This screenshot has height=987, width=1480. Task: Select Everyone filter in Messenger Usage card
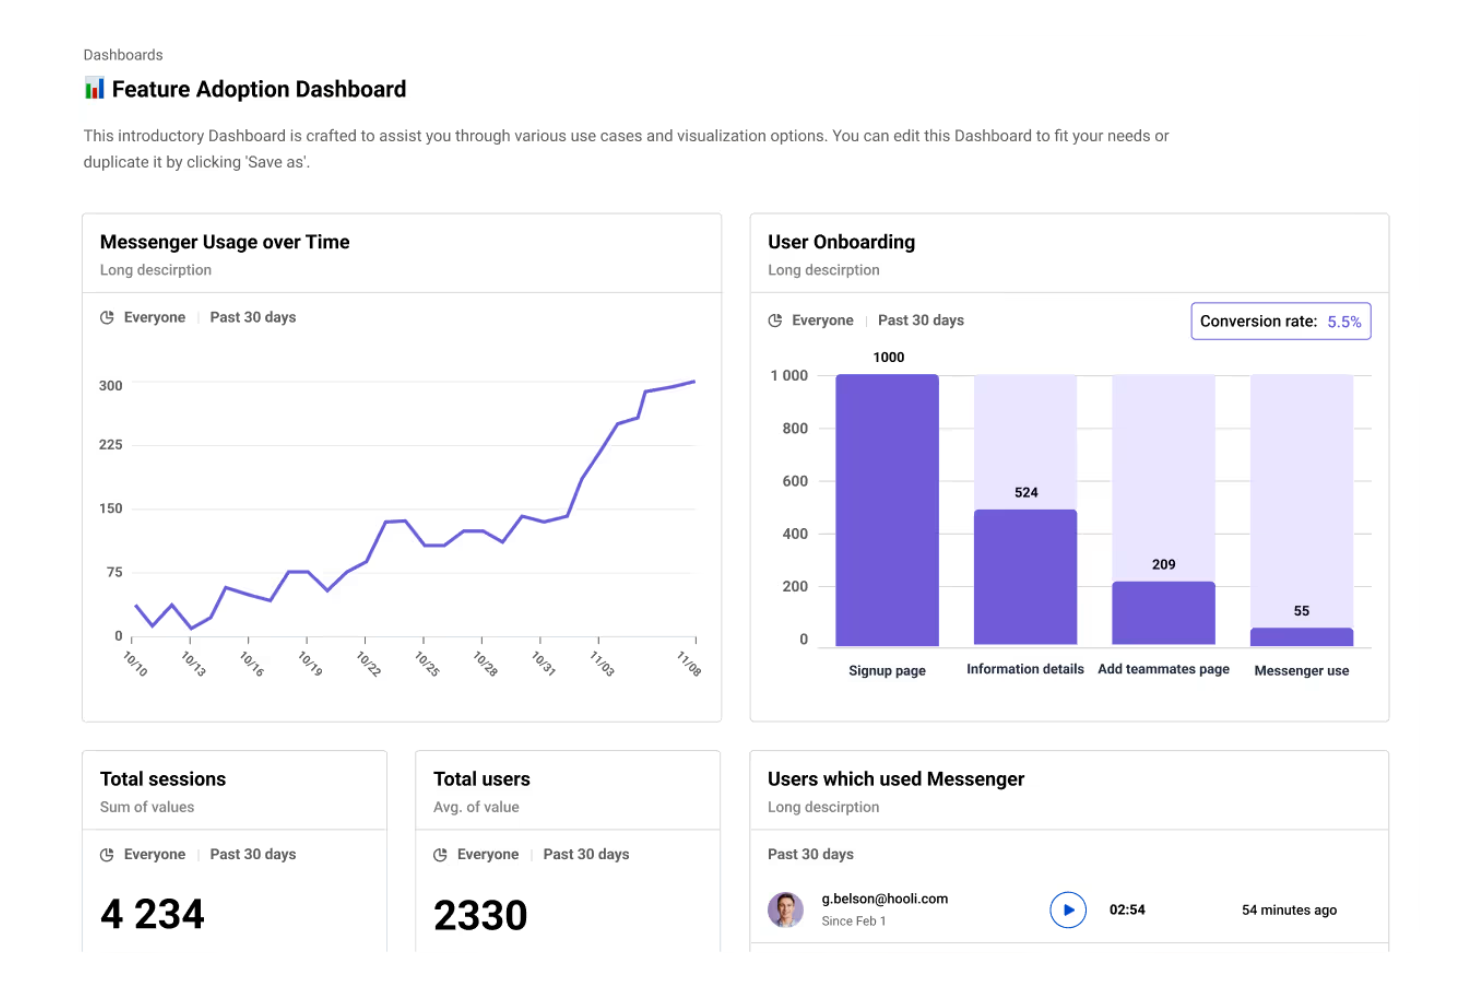pos(155,317)
